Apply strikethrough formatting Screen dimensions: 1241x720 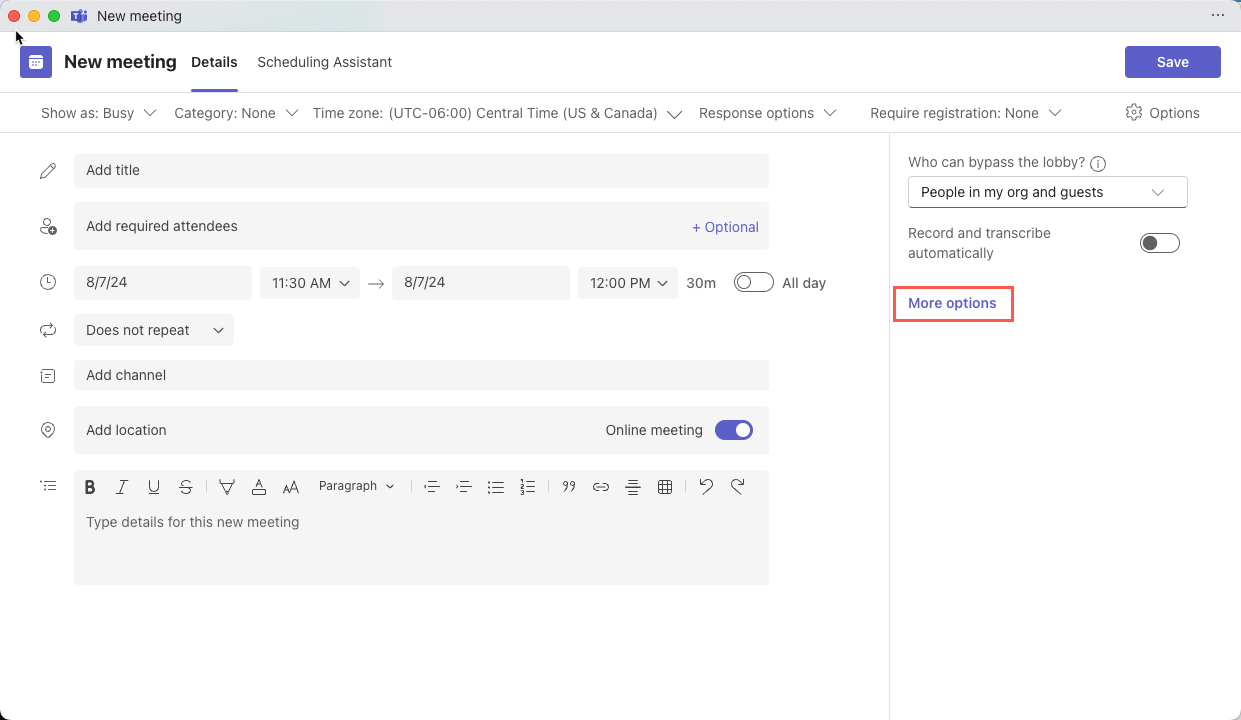point(186,487)
